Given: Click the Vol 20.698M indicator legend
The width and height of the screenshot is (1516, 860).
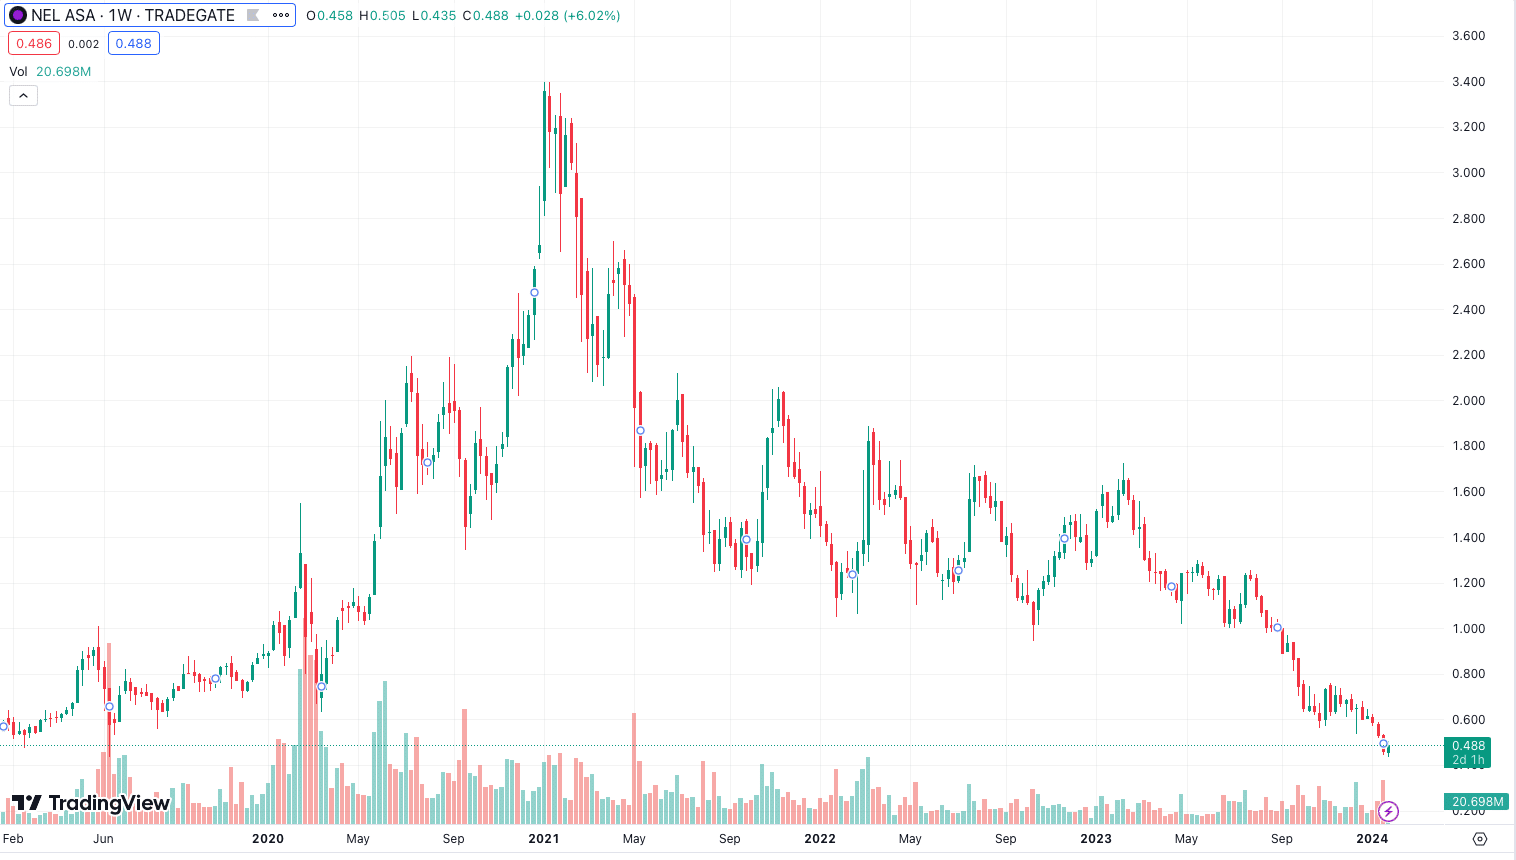Looking at the screenshot, I should click(x=50, y=71).
